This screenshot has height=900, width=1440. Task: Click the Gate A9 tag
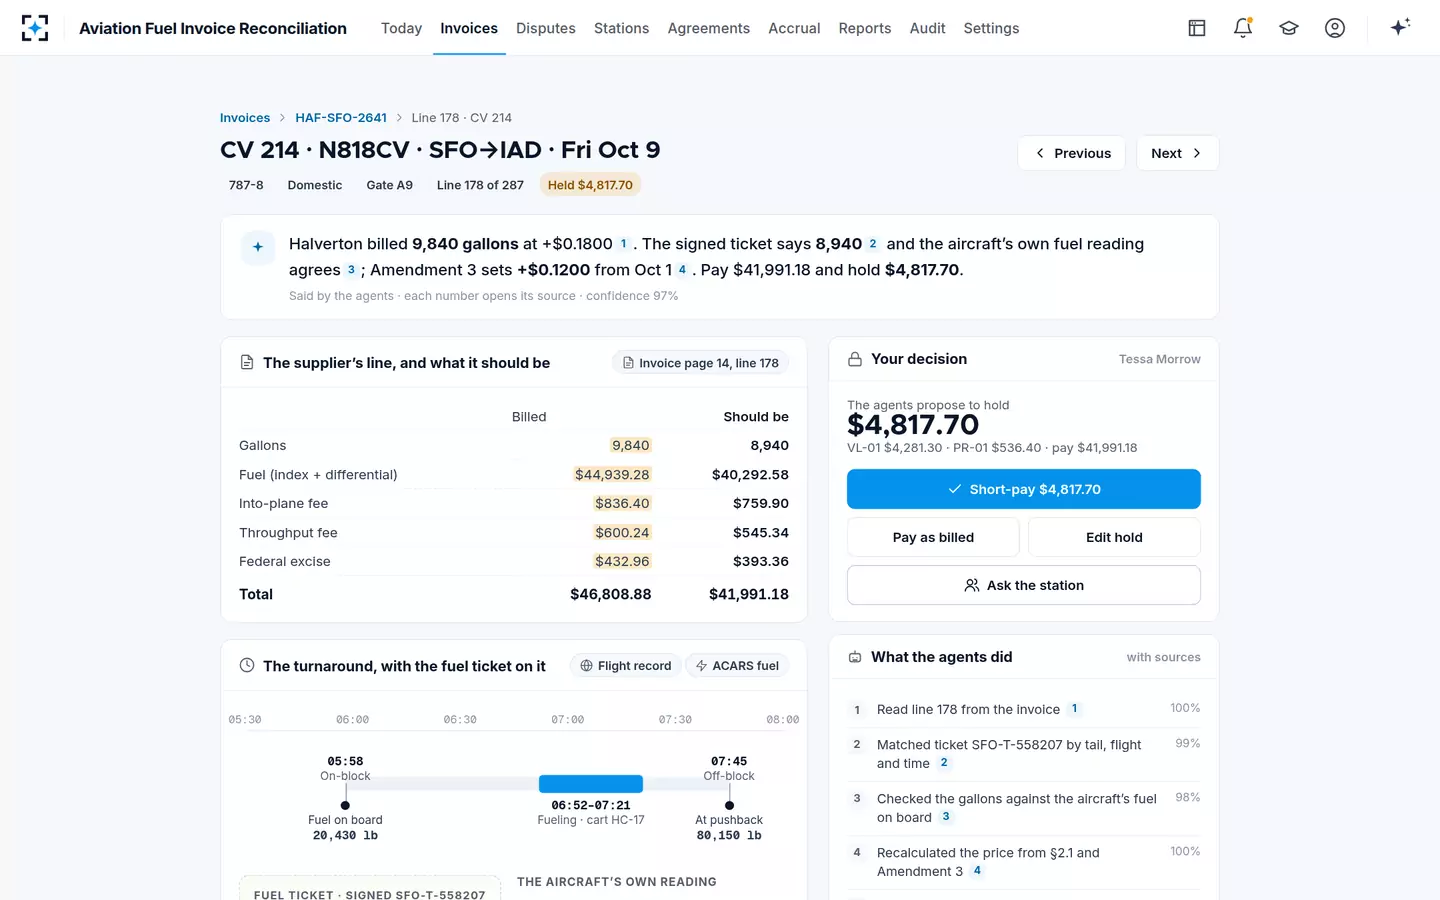coord(389,185)
